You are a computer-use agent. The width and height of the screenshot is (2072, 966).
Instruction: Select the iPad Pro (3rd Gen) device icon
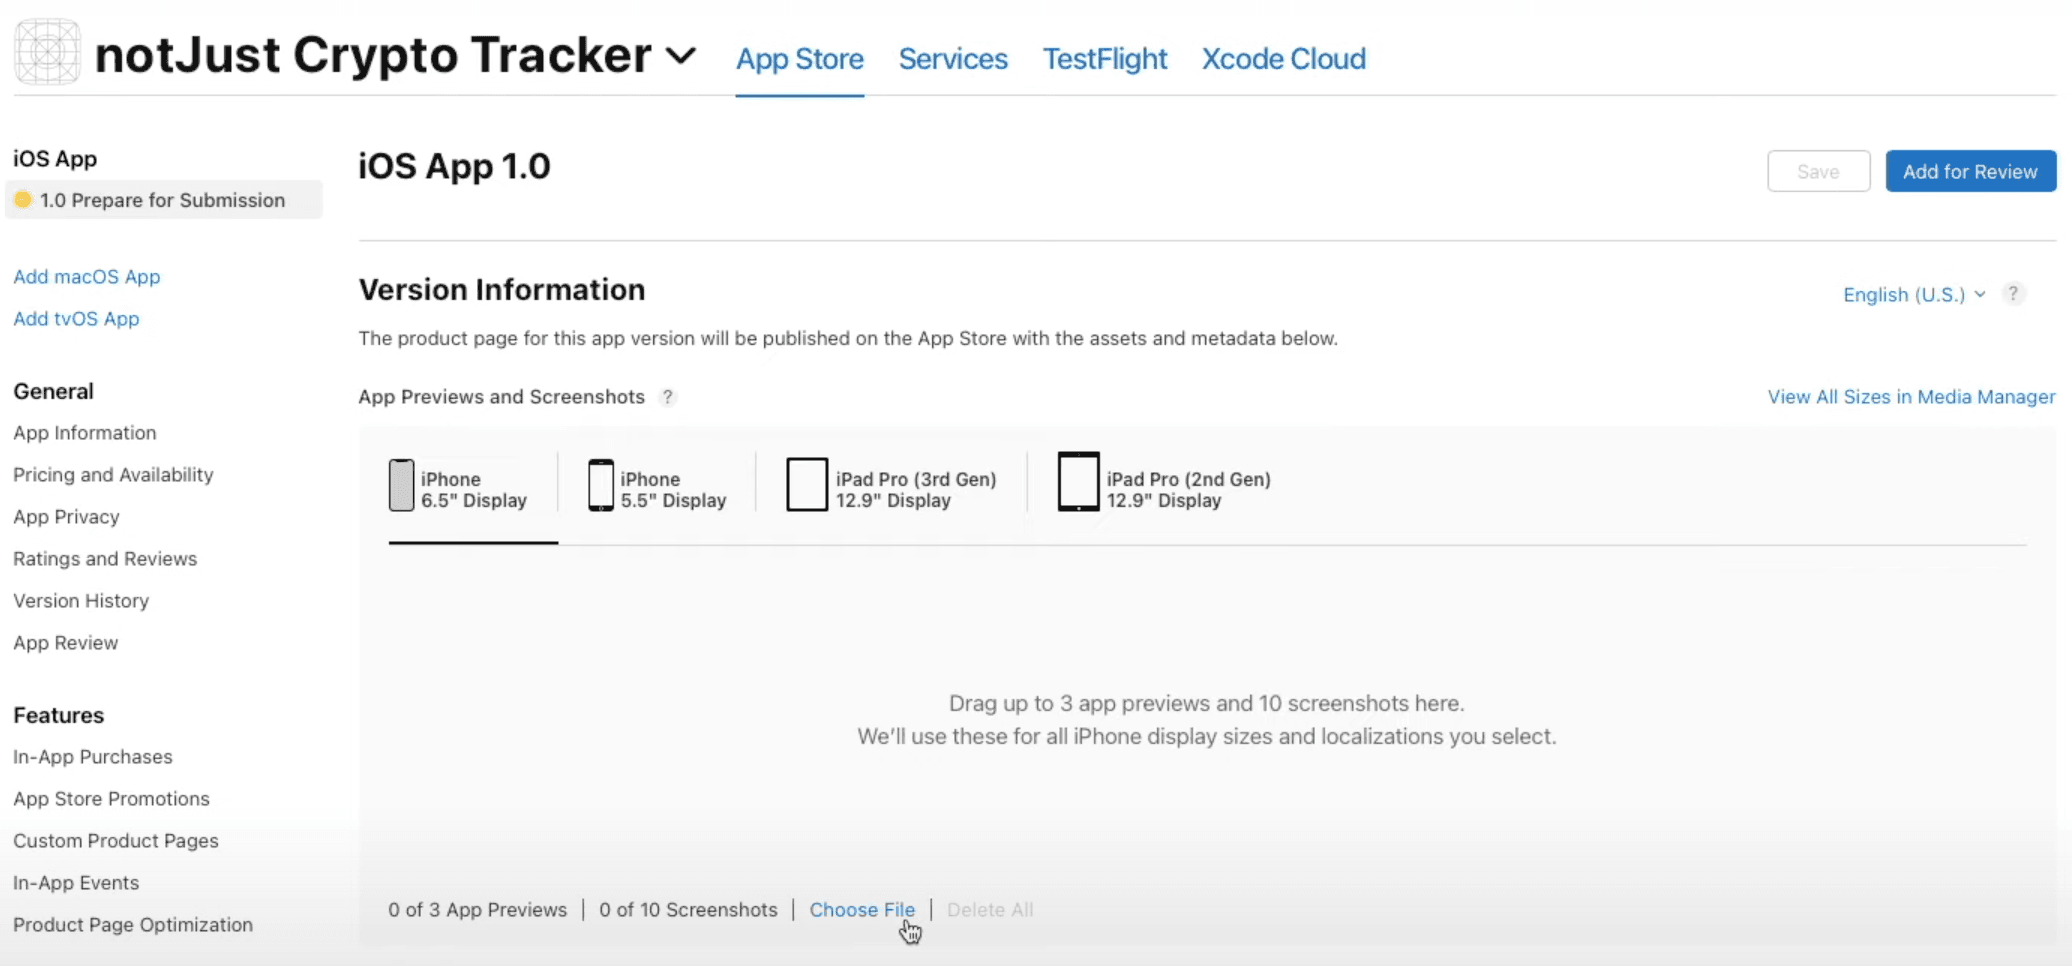point(806,483)
